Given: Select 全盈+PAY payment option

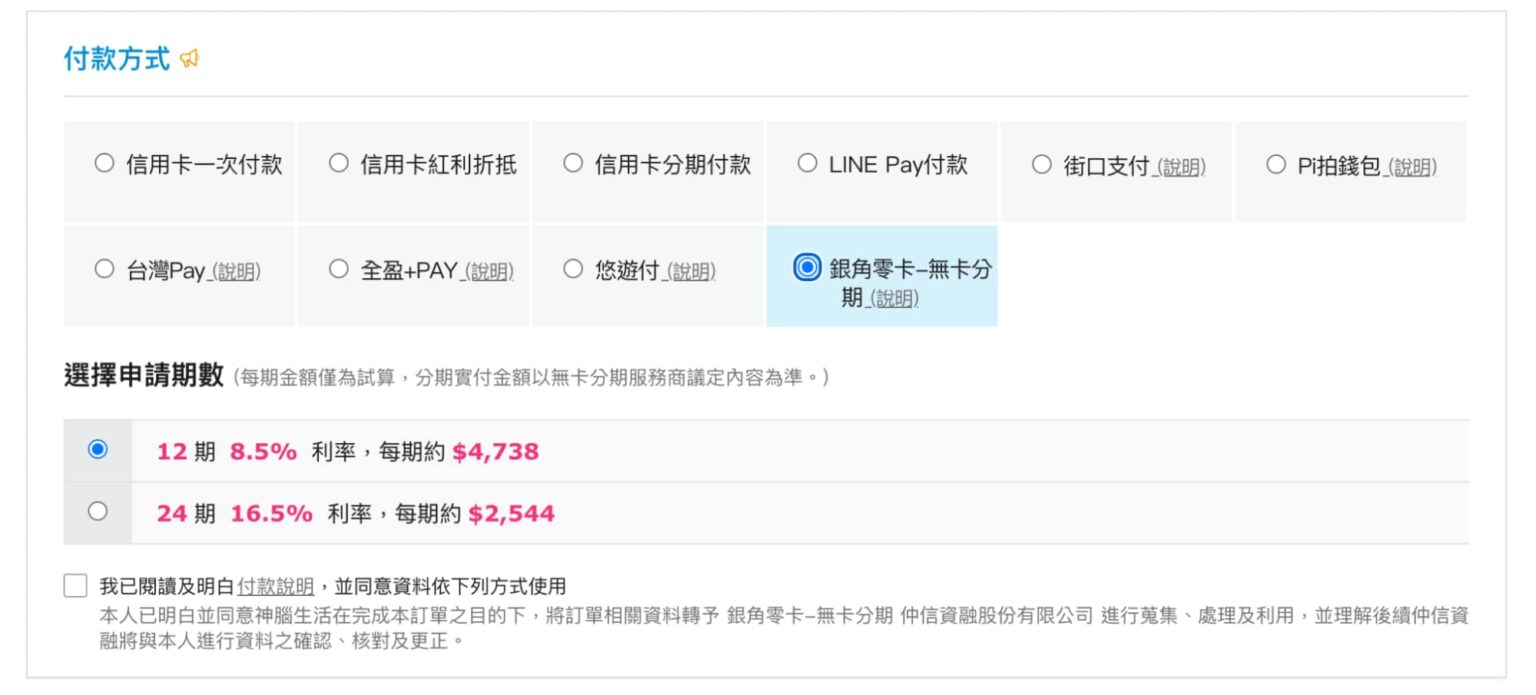Looking at the screenshot, I should tap(337, 268).
